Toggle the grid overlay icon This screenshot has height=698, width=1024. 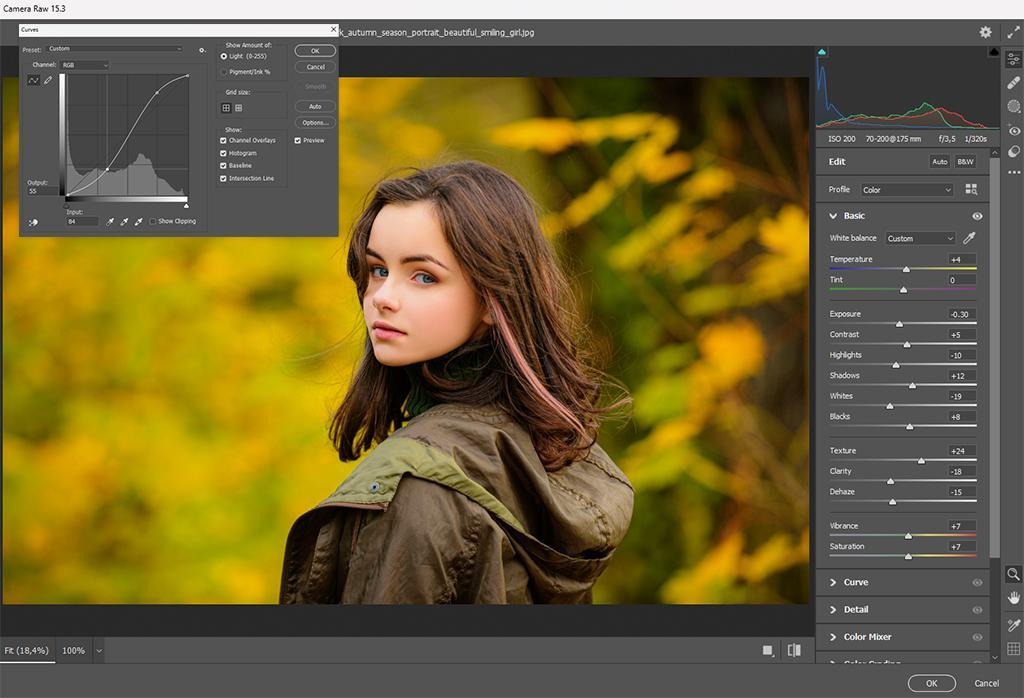tap(1013, 649)
